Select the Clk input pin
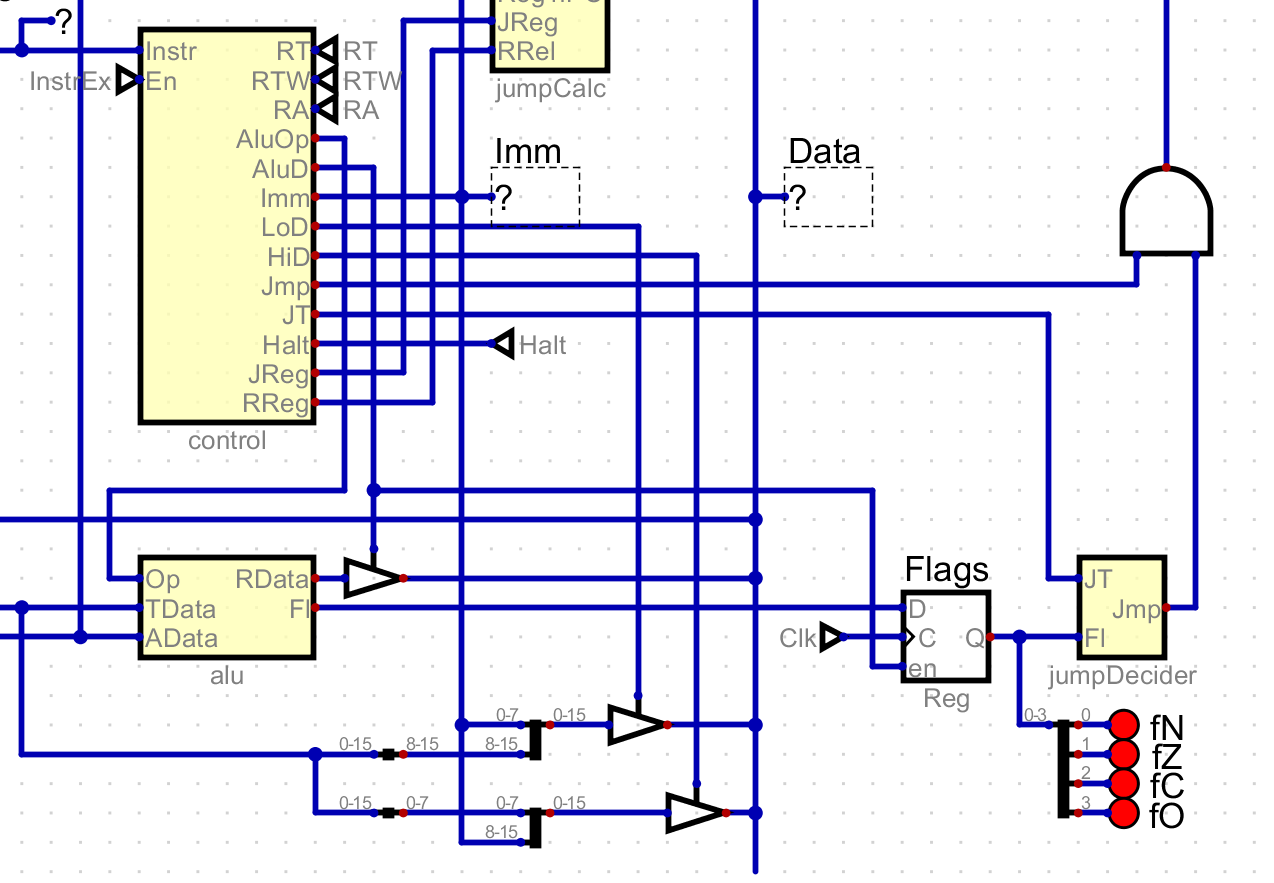This screenshot has width=1274, height=883. [830, 637]
